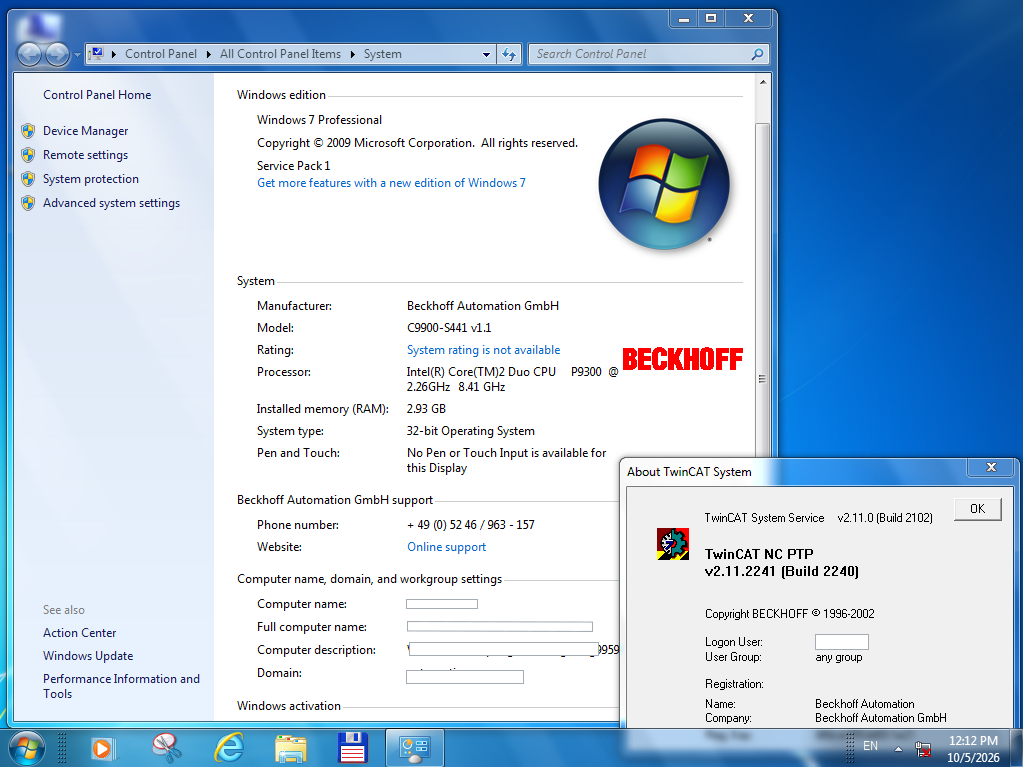This screenshot has width=1023, height=767.
Task: Open Device Manager from the sidebar
Action: (85, 131)
